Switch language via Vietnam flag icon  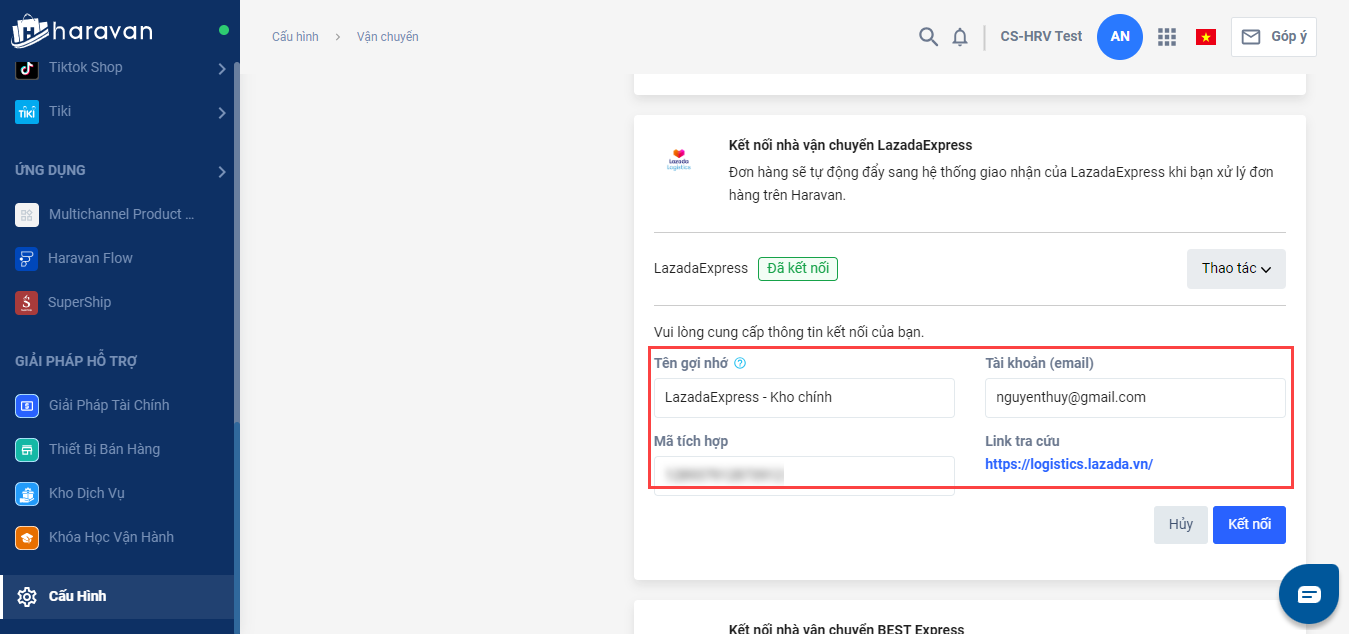point(1206,37)
